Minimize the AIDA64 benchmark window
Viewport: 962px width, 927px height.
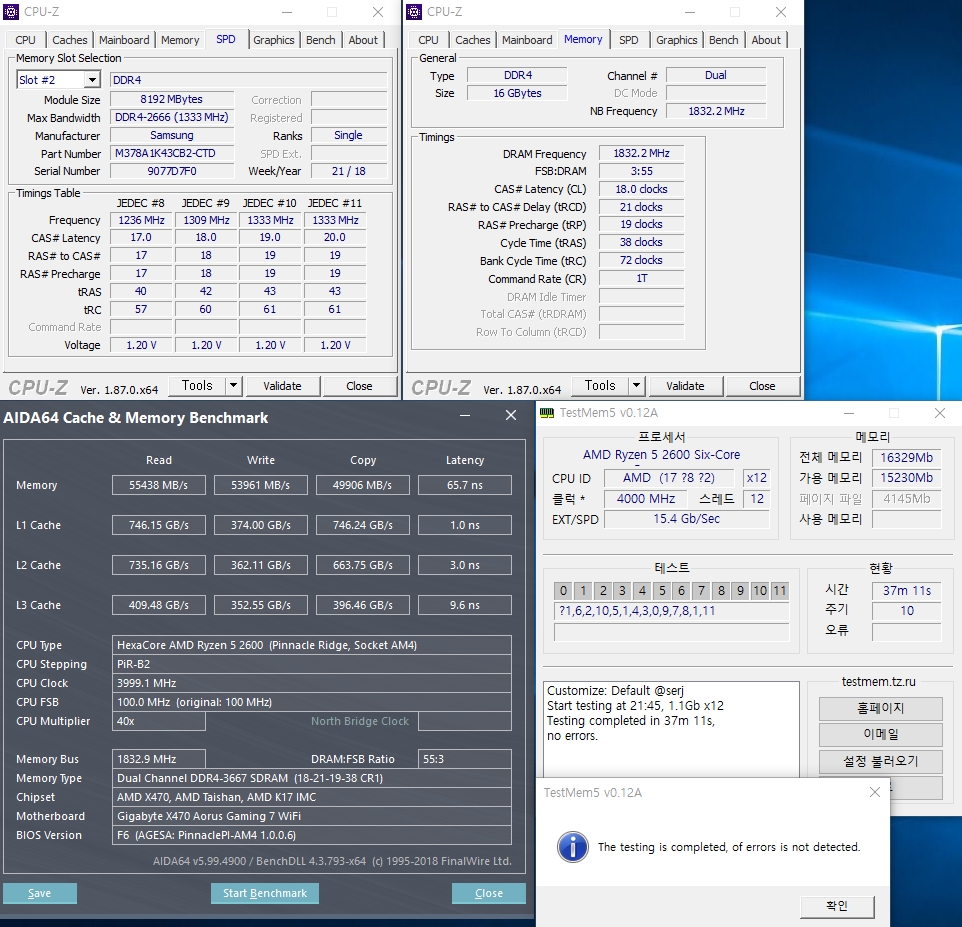point(465,415)
